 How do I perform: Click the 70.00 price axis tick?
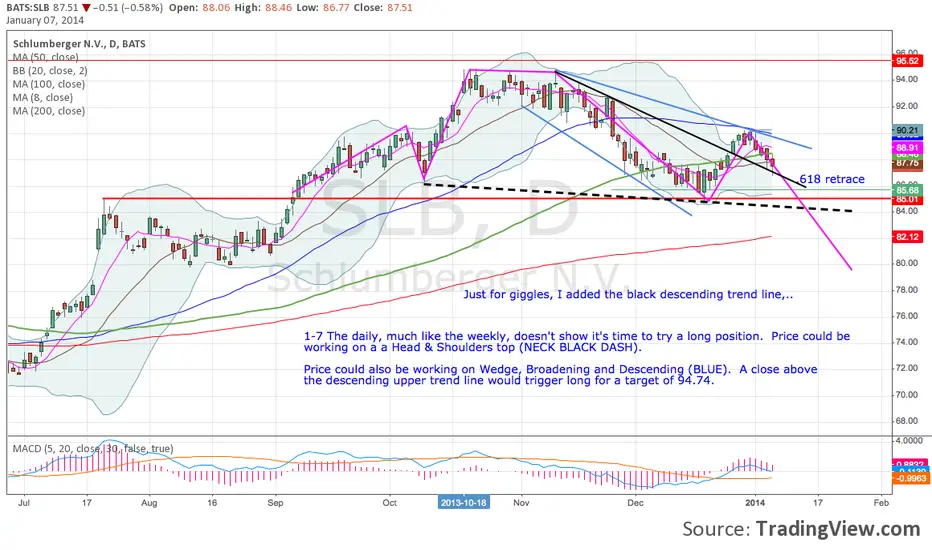tap(907, 394)
